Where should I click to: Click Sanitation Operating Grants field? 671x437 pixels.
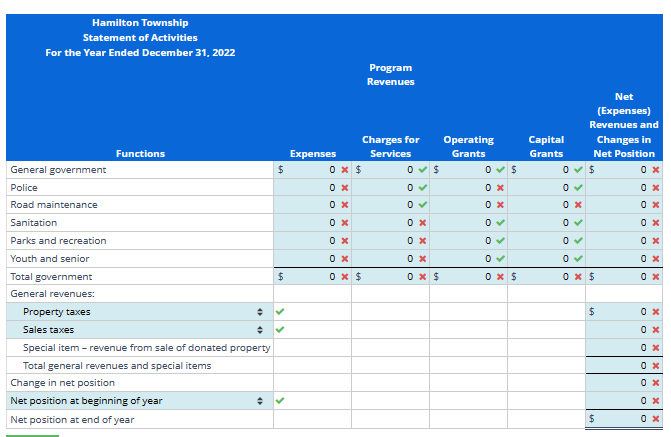pos(468,223)
